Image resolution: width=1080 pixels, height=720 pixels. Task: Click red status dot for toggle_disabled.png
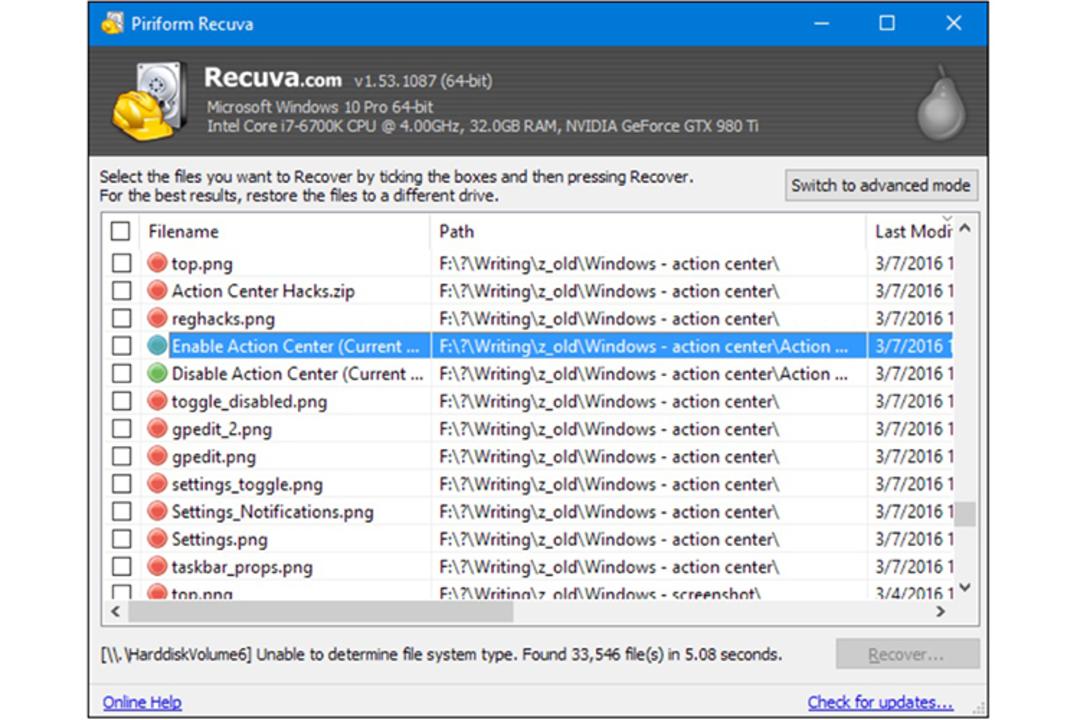(x=157, y=401)
